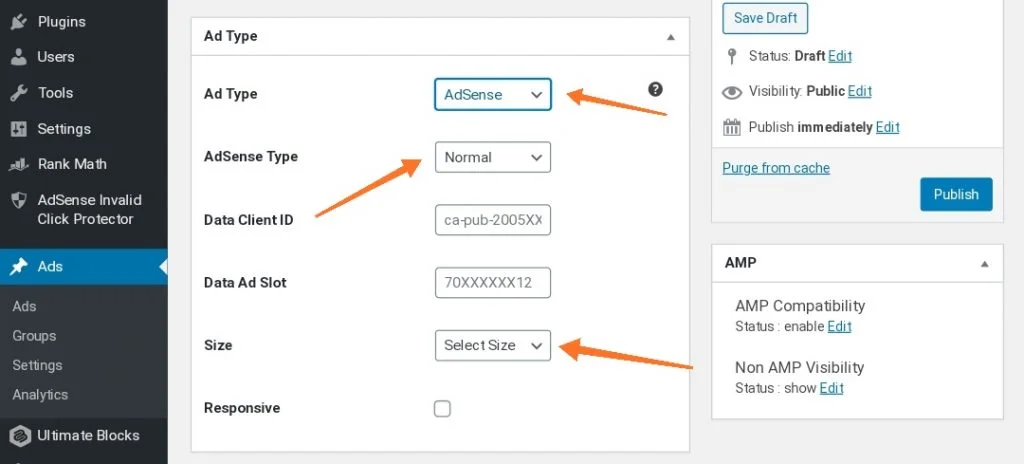The image size is (1024, 464).
Task: Click the Visibility eye icon
Action: [732, 92]
